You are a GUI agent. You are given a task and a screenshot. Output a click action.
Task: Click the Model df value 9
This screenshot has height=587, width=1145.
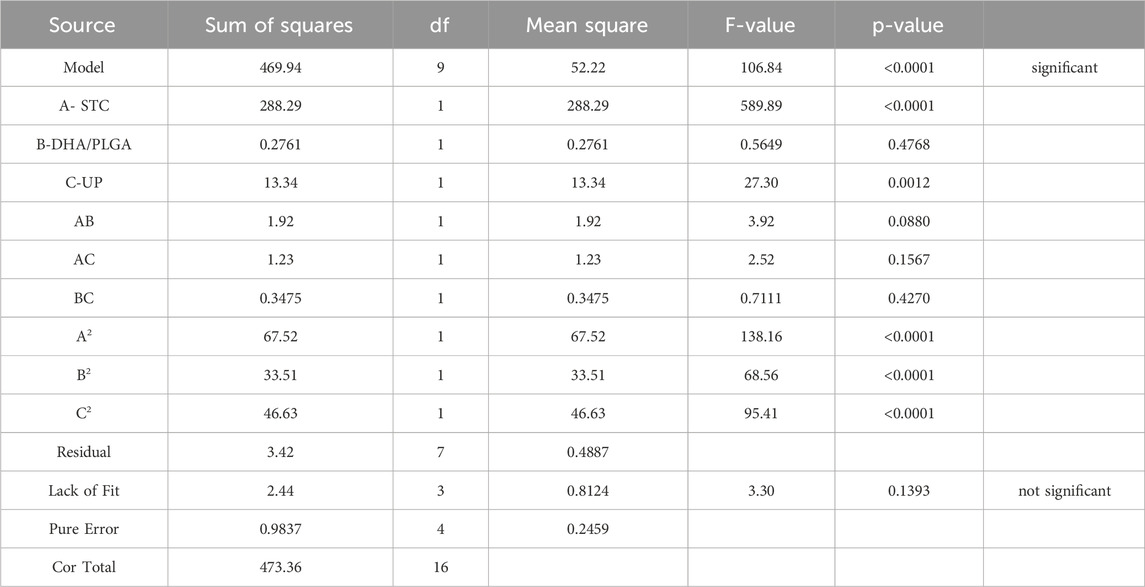point(440,67)
